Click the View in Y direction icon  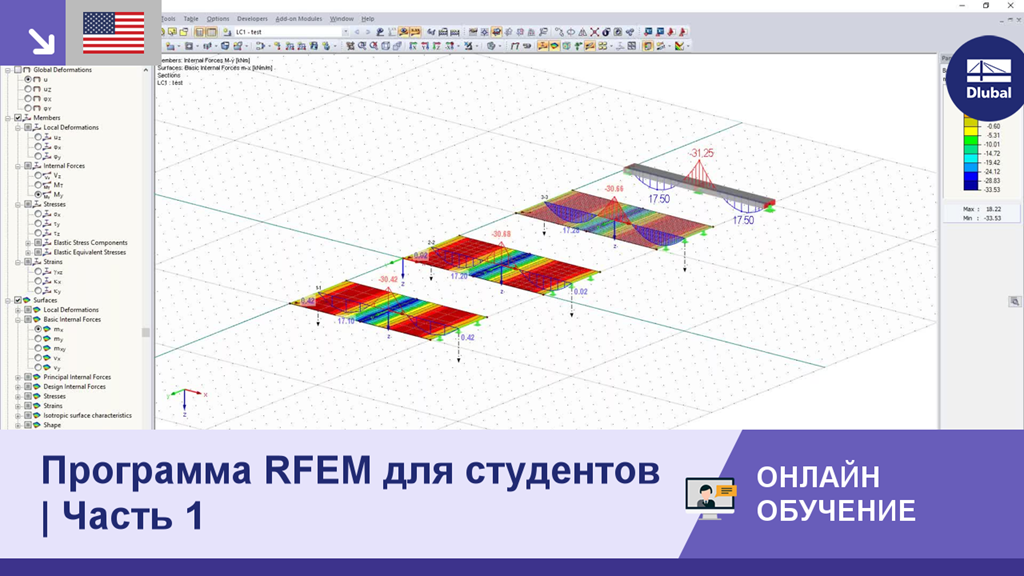(x=424, y=46)
